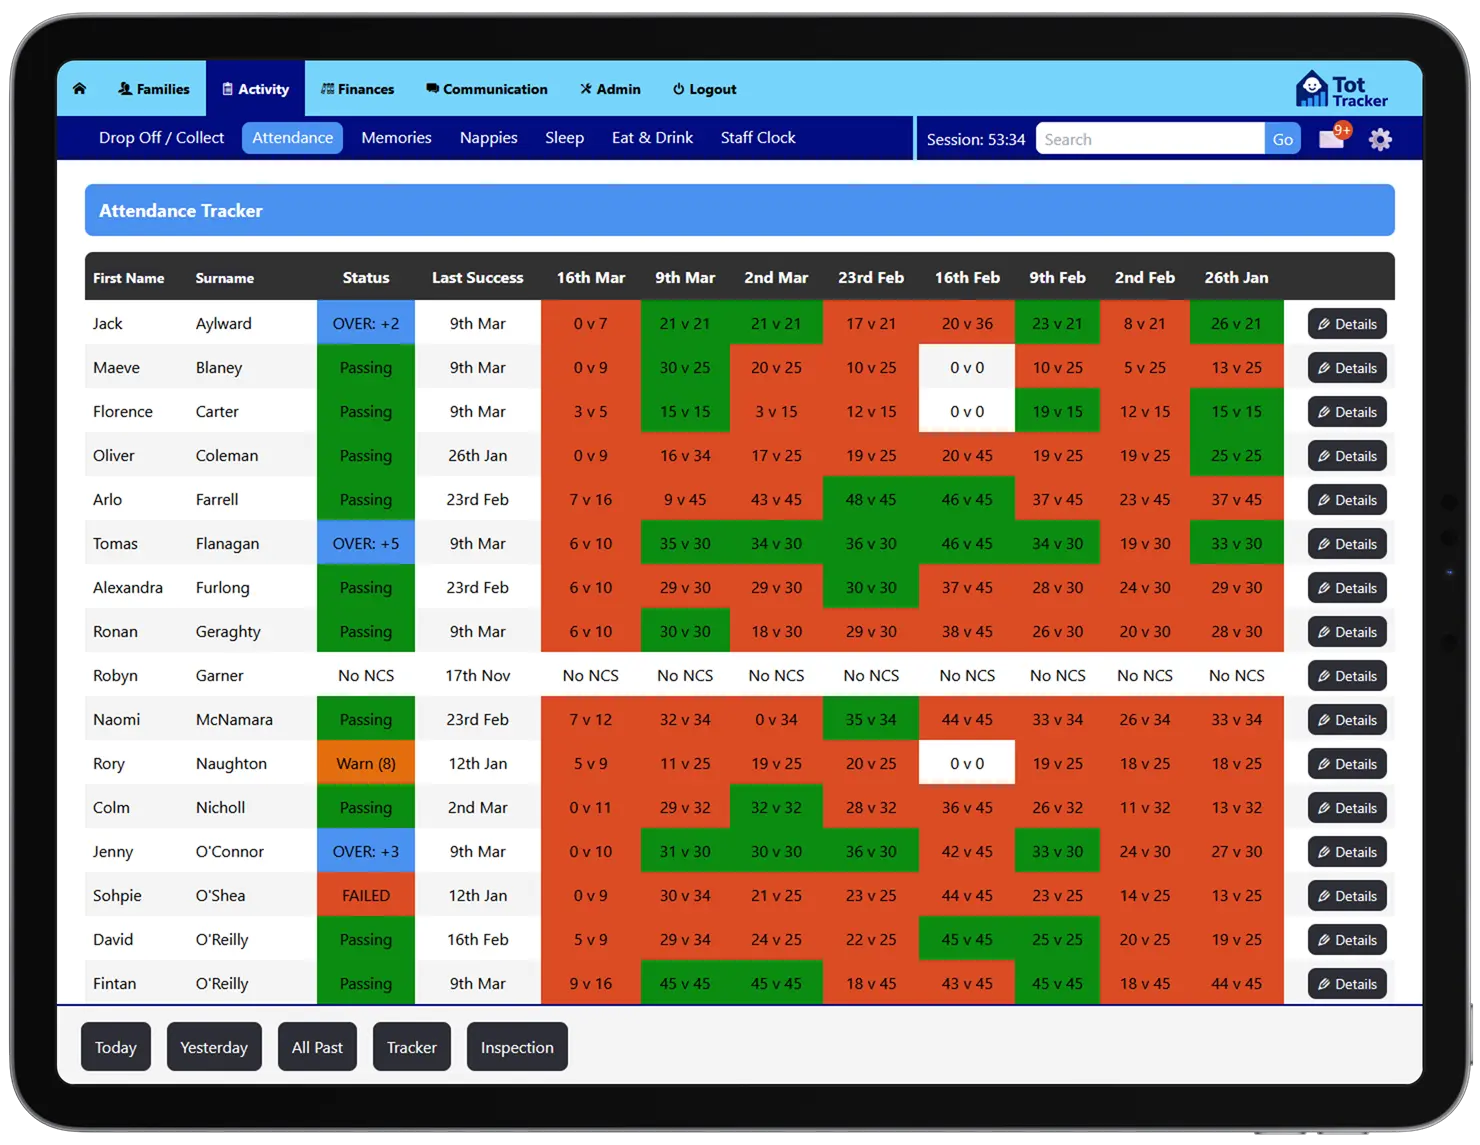The width and height of the screenshot is (1480, 1145).
Task: Select the Families section icon
Action: [124, 88]
